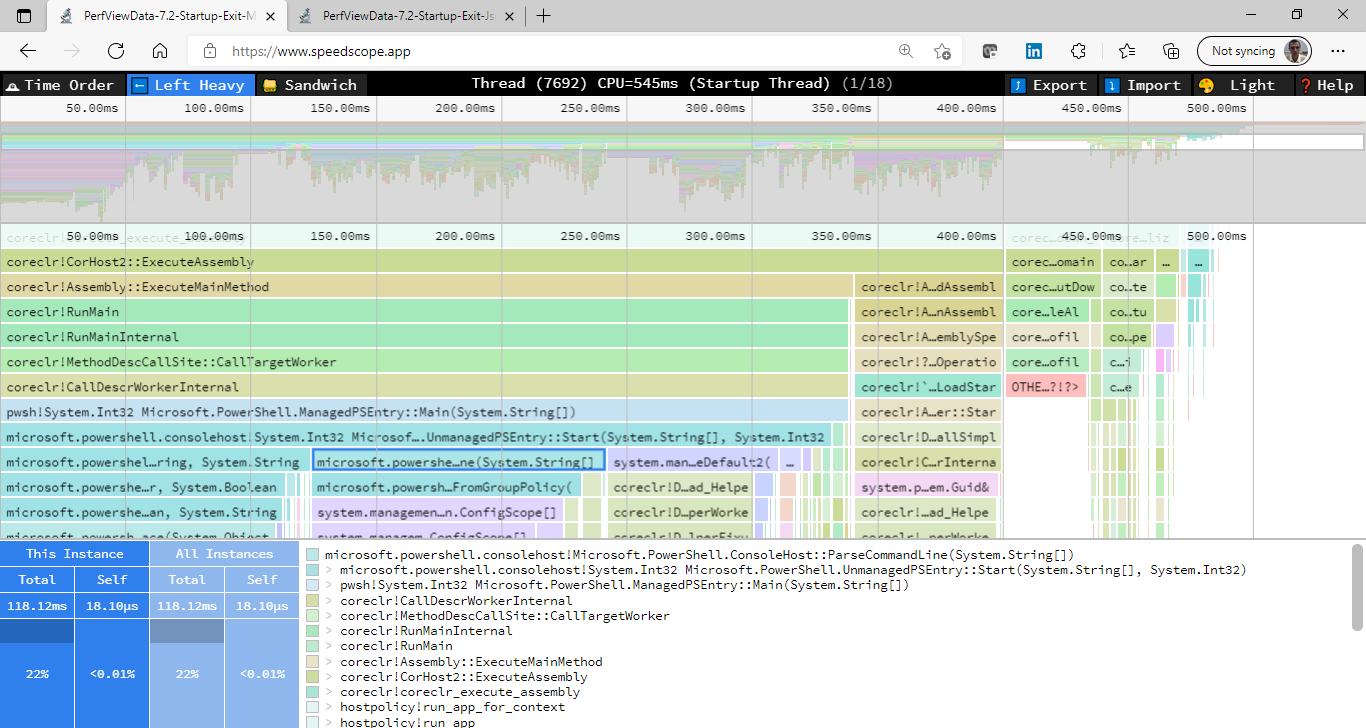This screenshot has width=1366, height=728.
Task: Click coreclr!CallDescrWorkerInternal in stack list
Action: [455, 601]
